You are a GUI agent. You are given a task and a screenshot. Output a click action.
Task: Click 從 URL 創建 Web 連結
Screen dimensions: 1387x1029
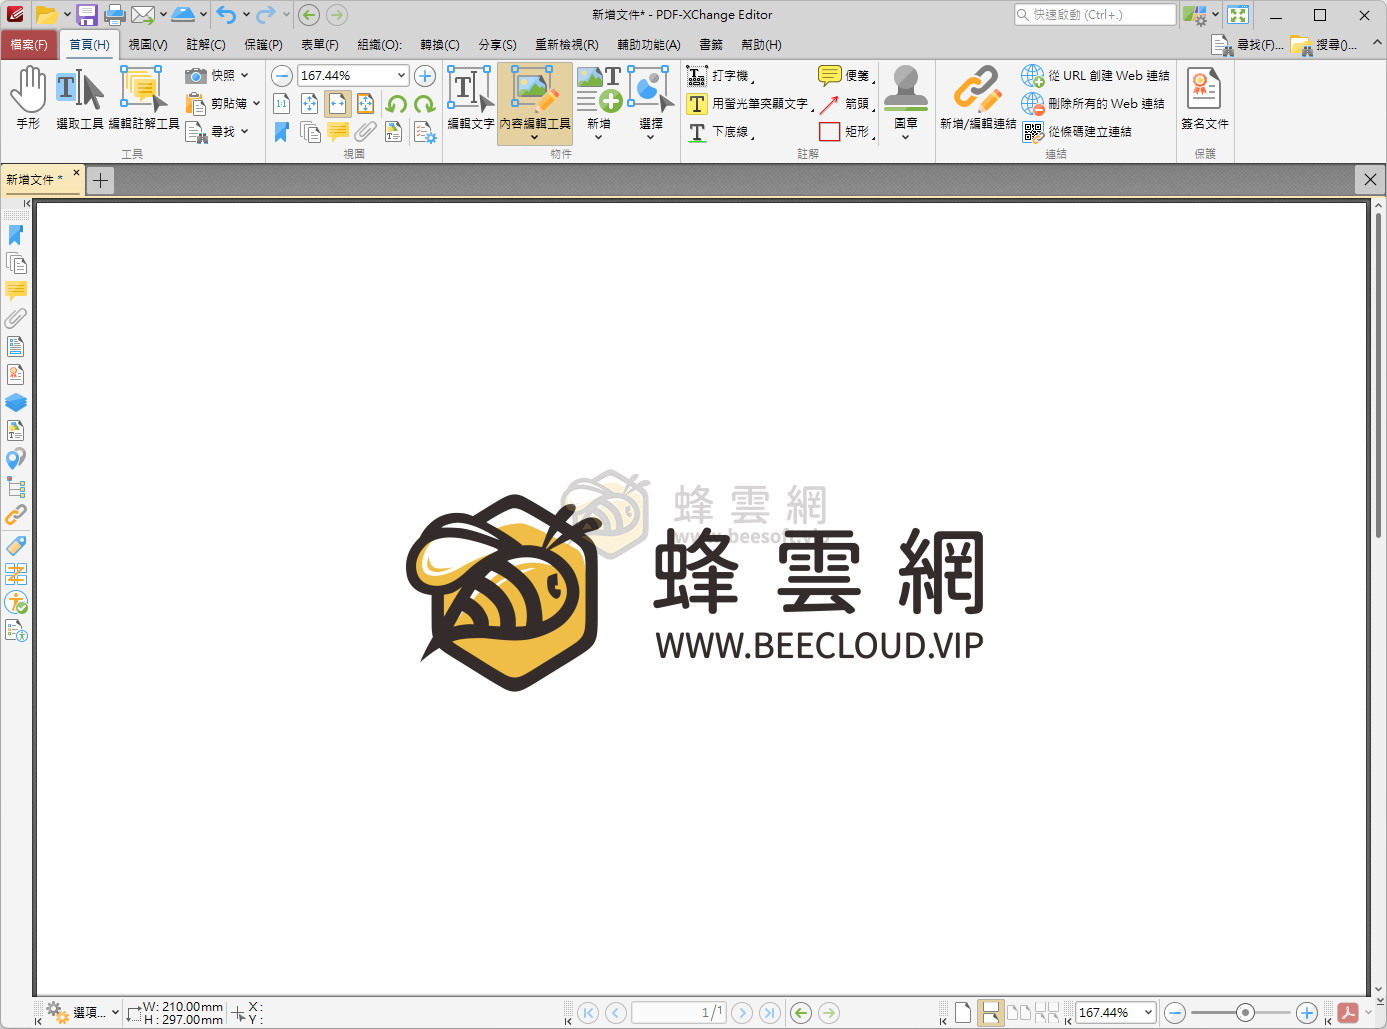[1095, 76]
